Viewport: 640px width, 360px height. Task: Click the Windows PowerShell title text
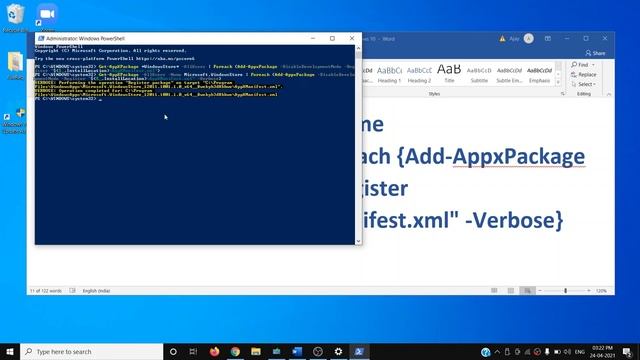click(x=85, y=38)
